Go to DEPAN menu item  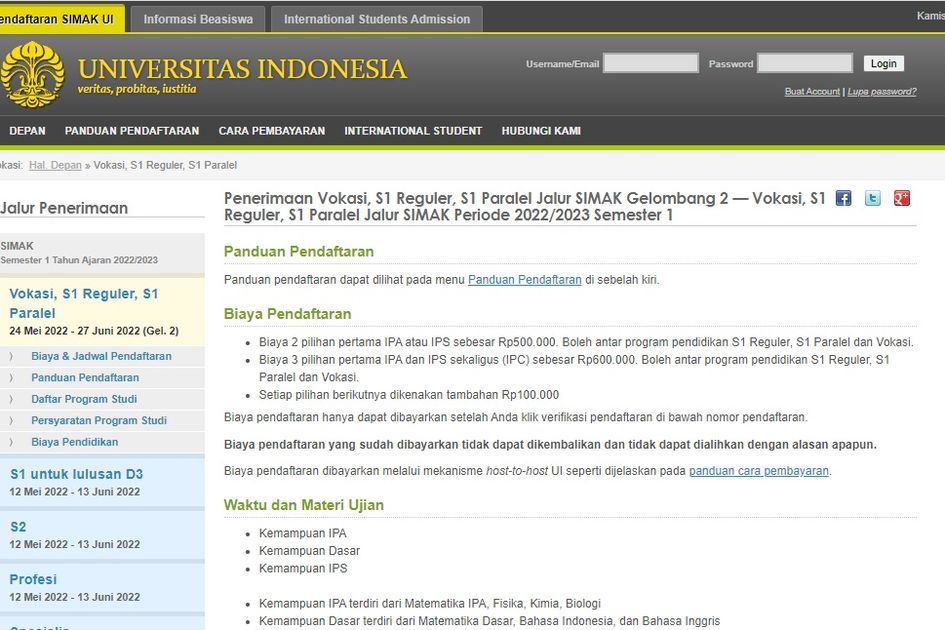(x=27, y=131)
